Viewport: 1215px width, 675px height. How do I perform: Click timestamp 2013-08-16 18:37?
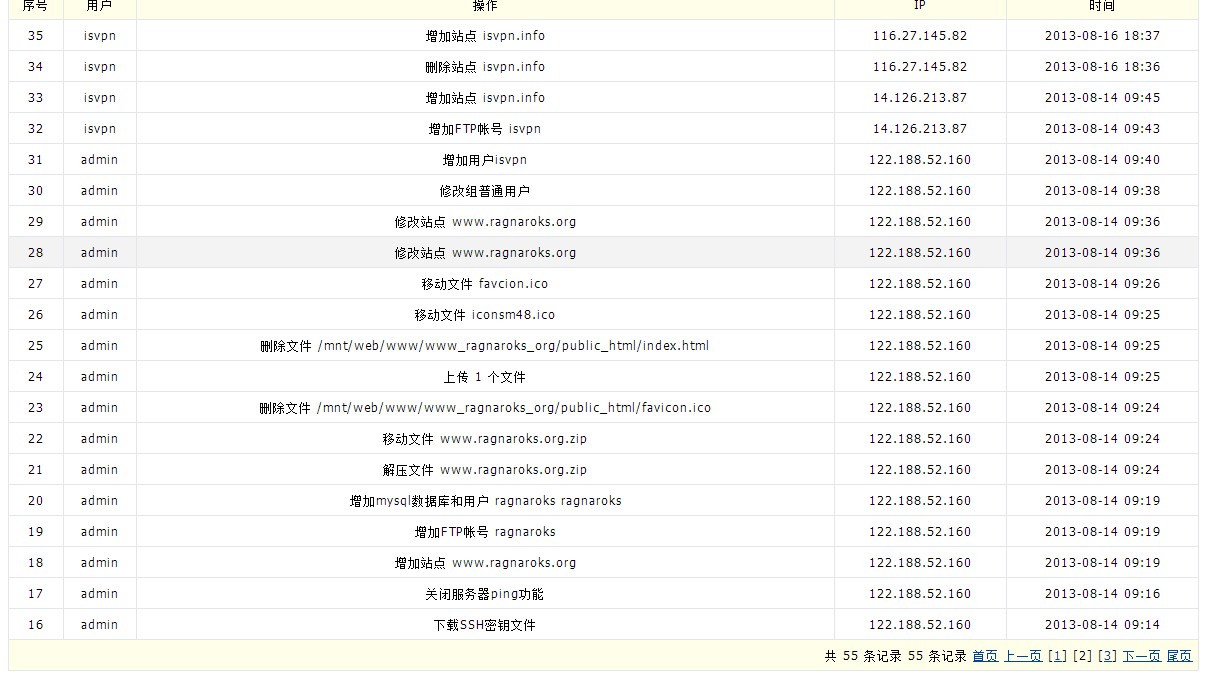coord(1102,36)
